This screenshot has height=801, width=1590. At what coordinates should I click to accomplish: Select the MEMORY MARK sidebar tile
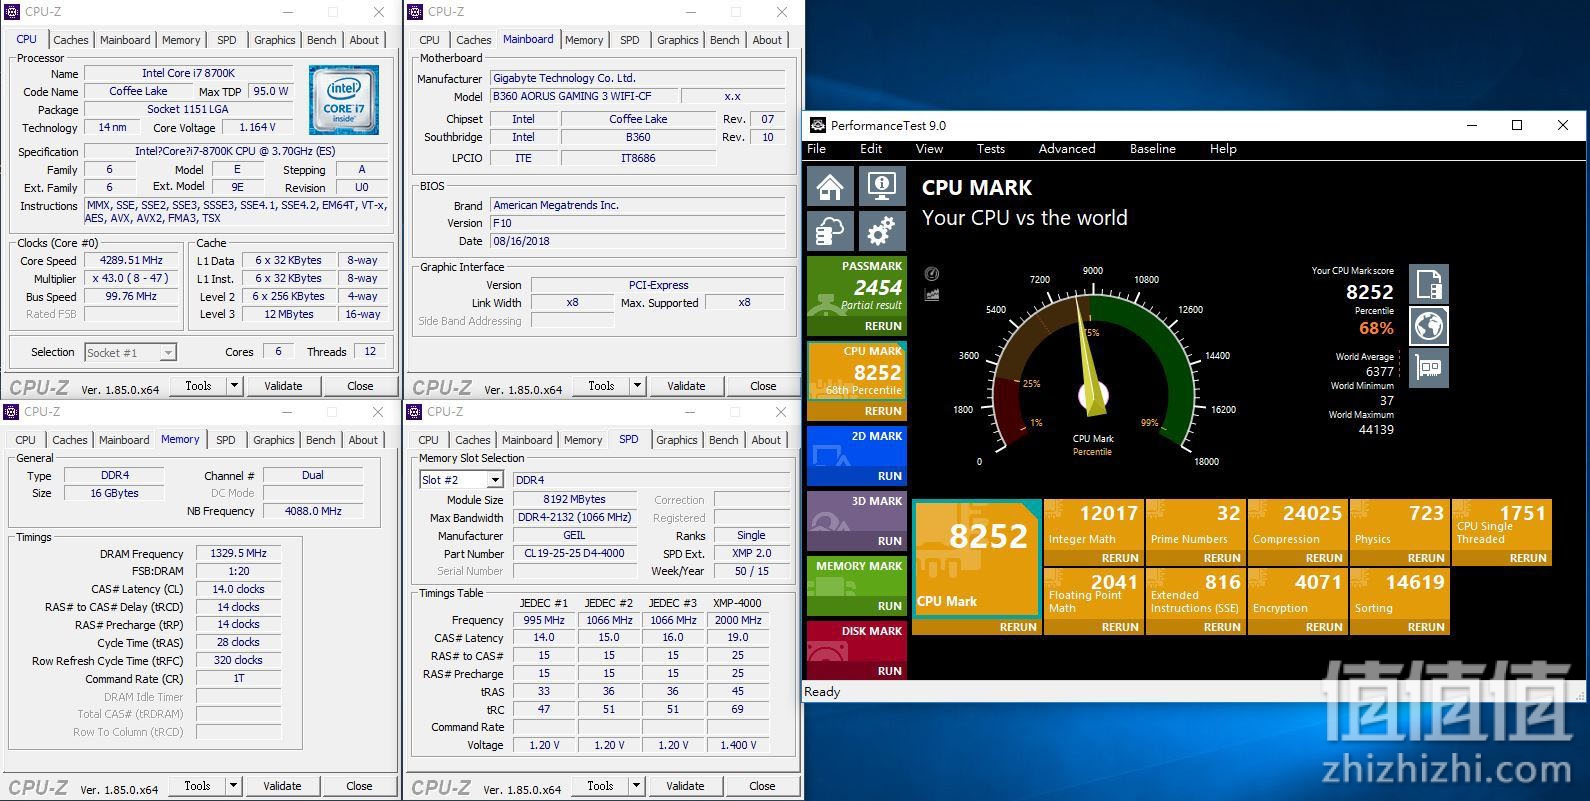coord(857,586)
